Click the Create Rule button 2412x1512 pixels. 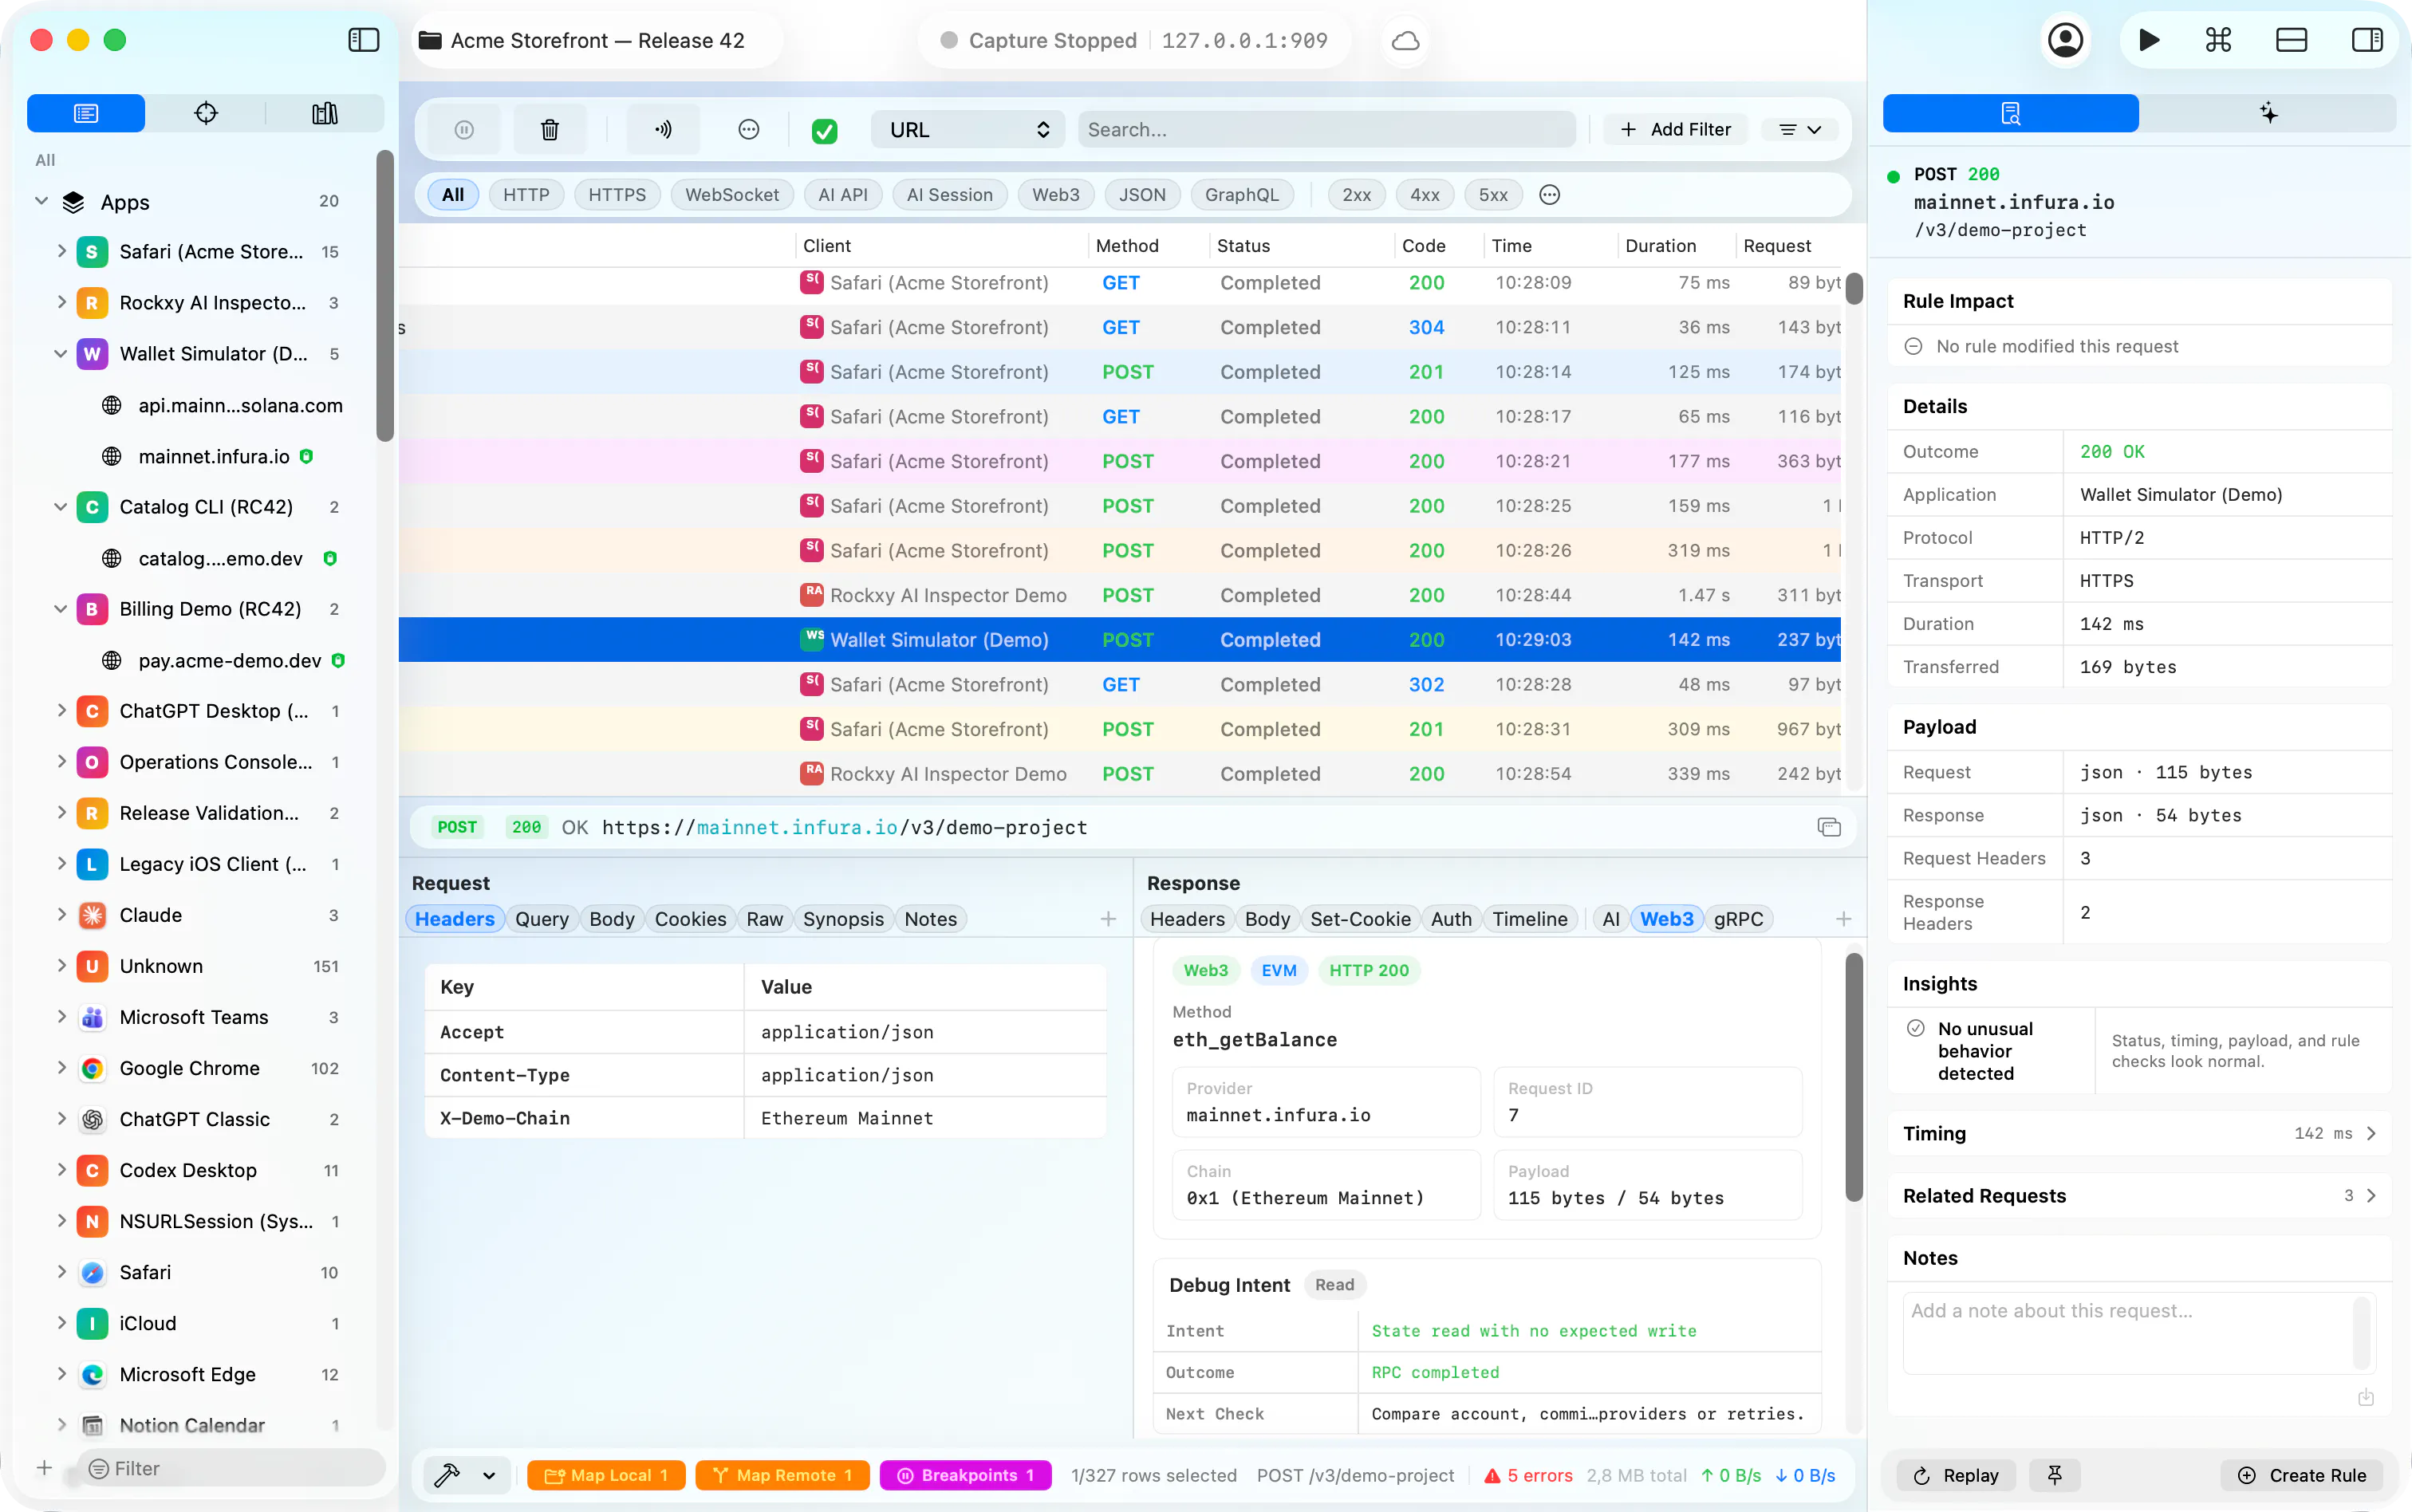tap(2301, 1475)
